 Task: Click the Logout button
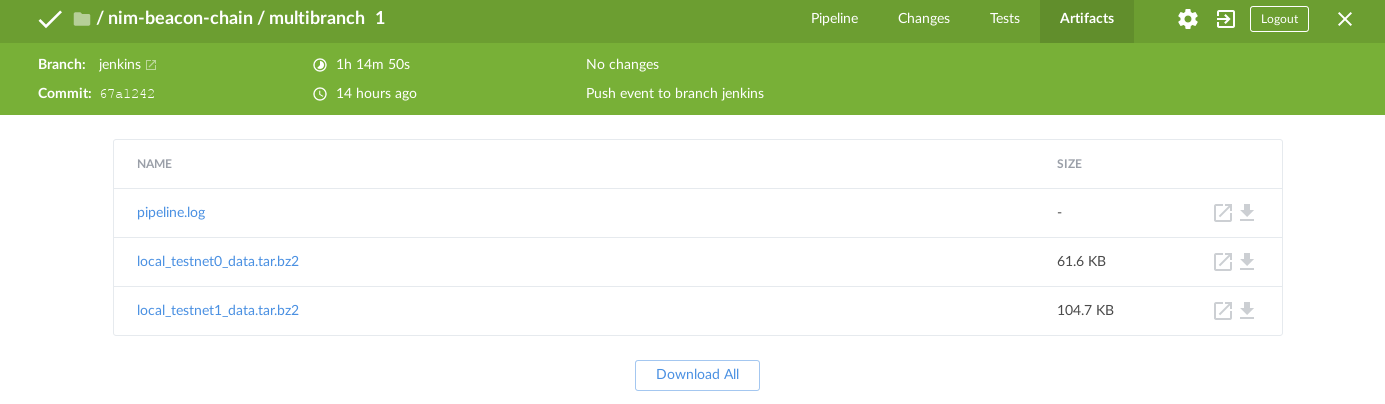(x=1279, y=19)
